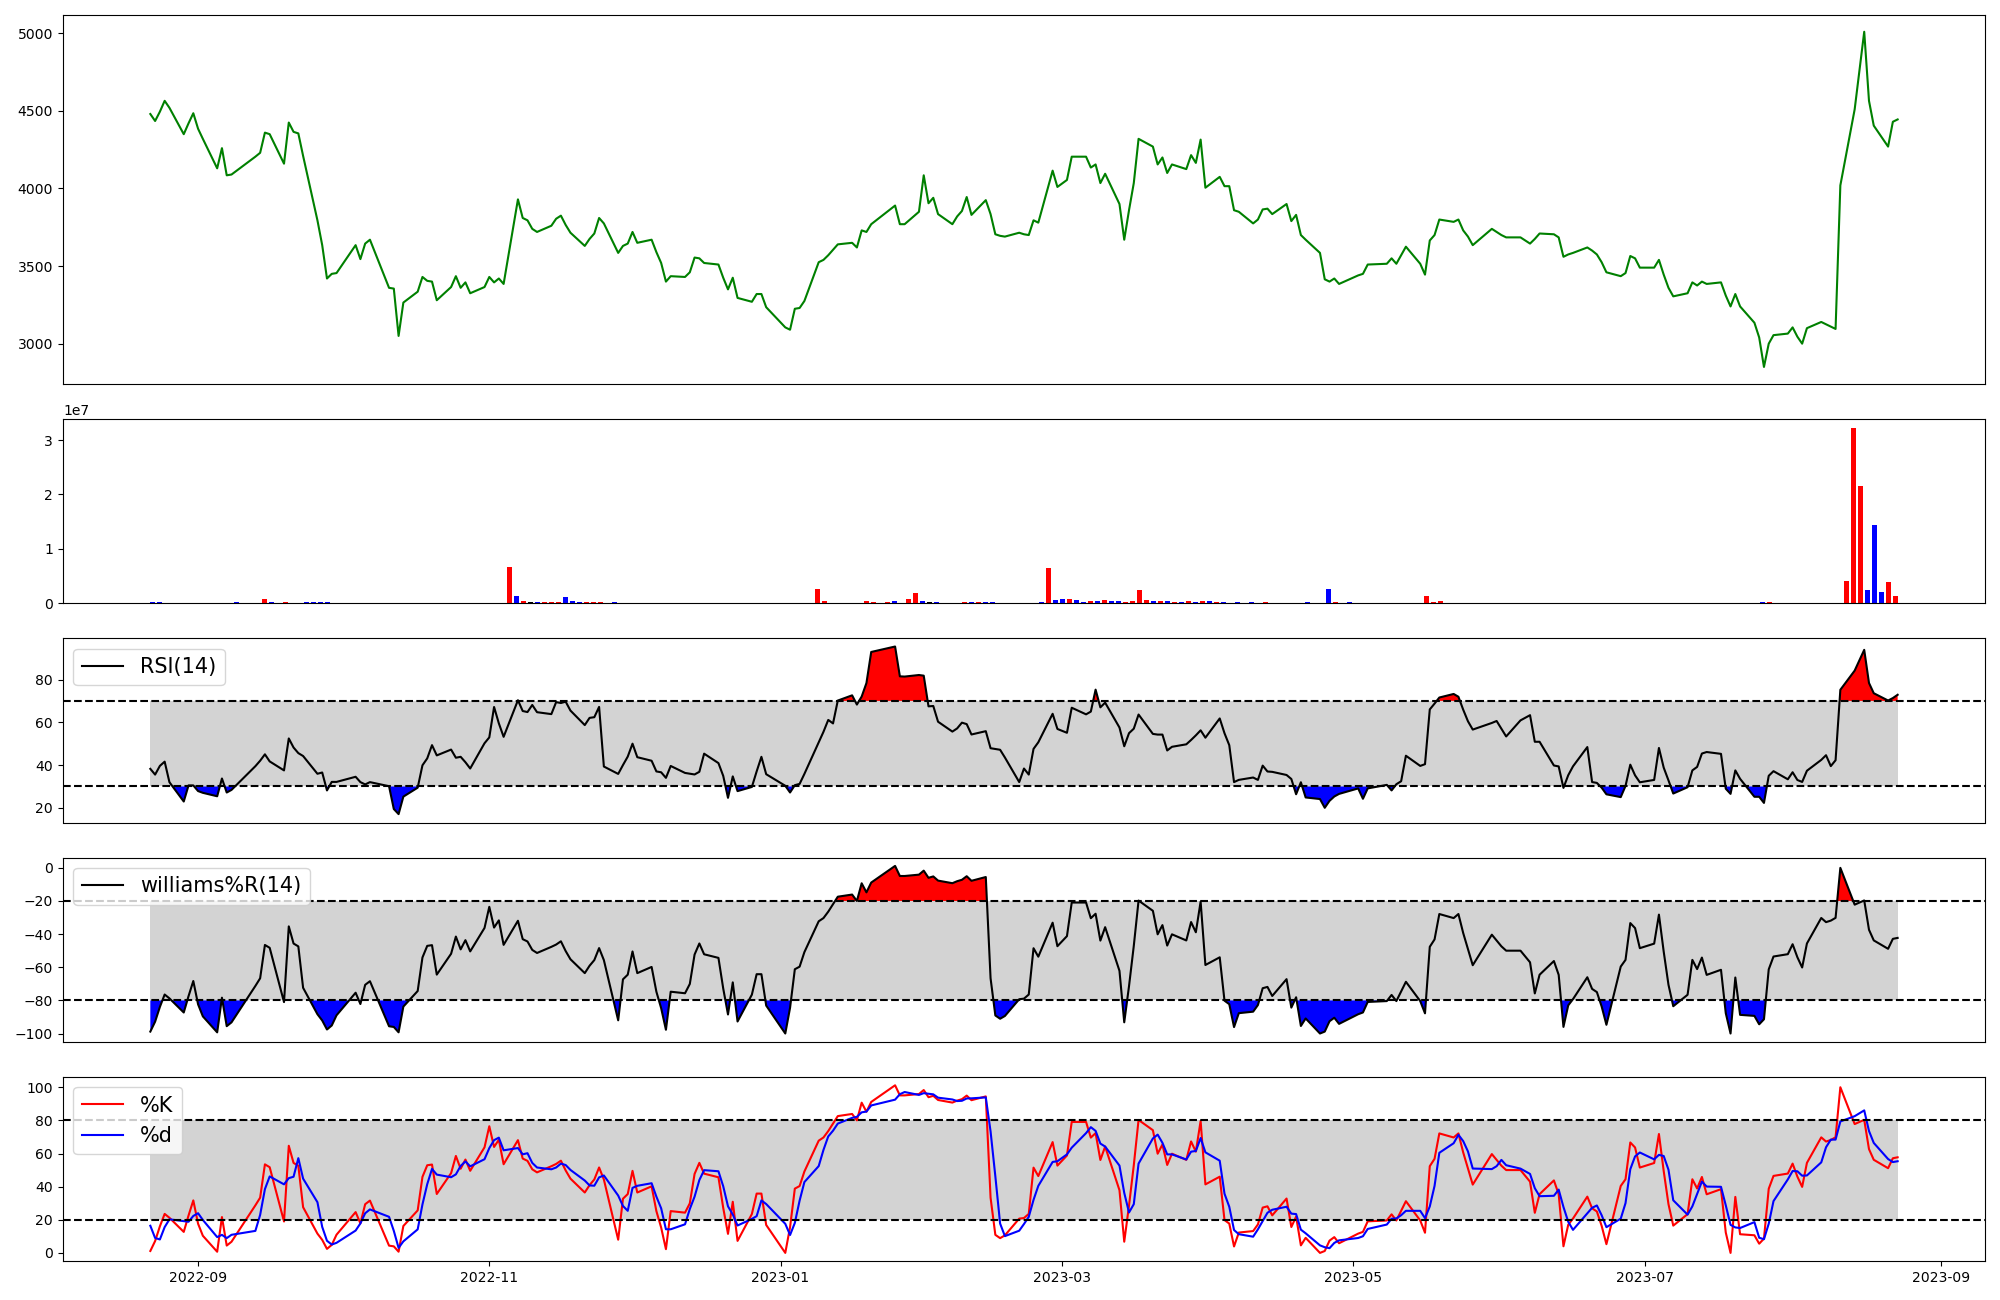This screenshot has width=2000, height=1300.
Task: Select the %d legend entry text
Action: (x=156, y=1135)
